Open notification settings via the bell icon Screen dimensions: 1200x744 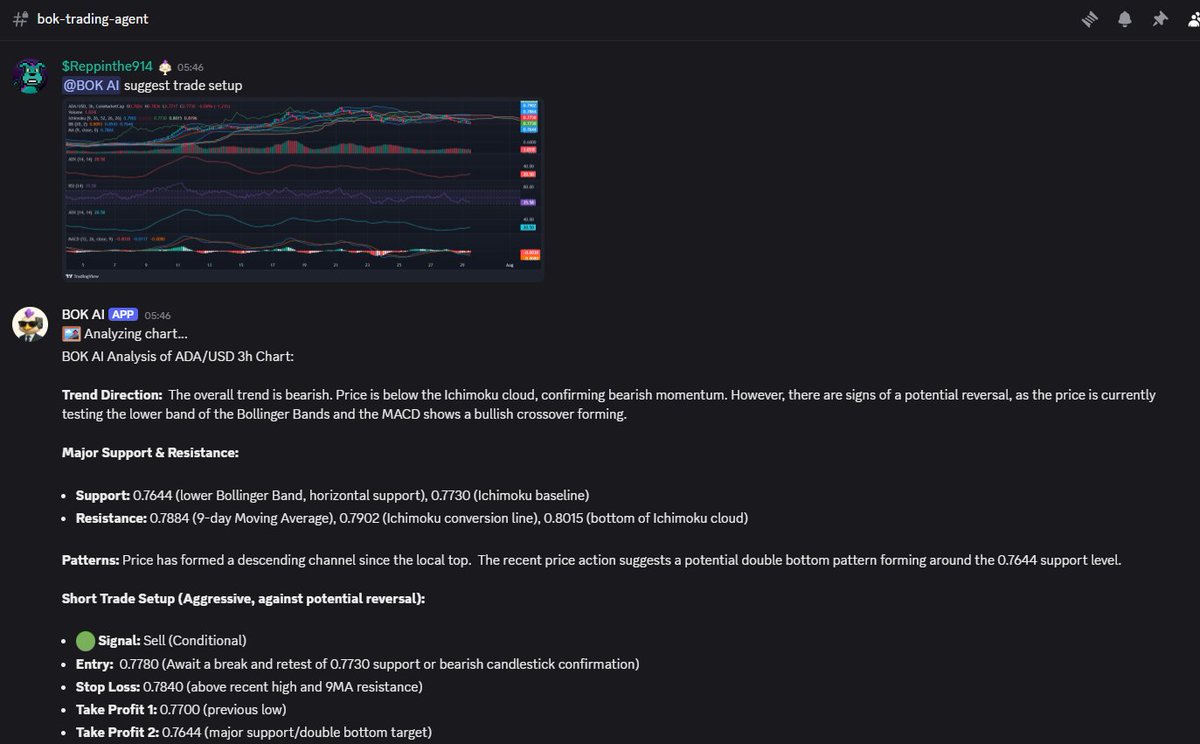[x=1127, y=19]
